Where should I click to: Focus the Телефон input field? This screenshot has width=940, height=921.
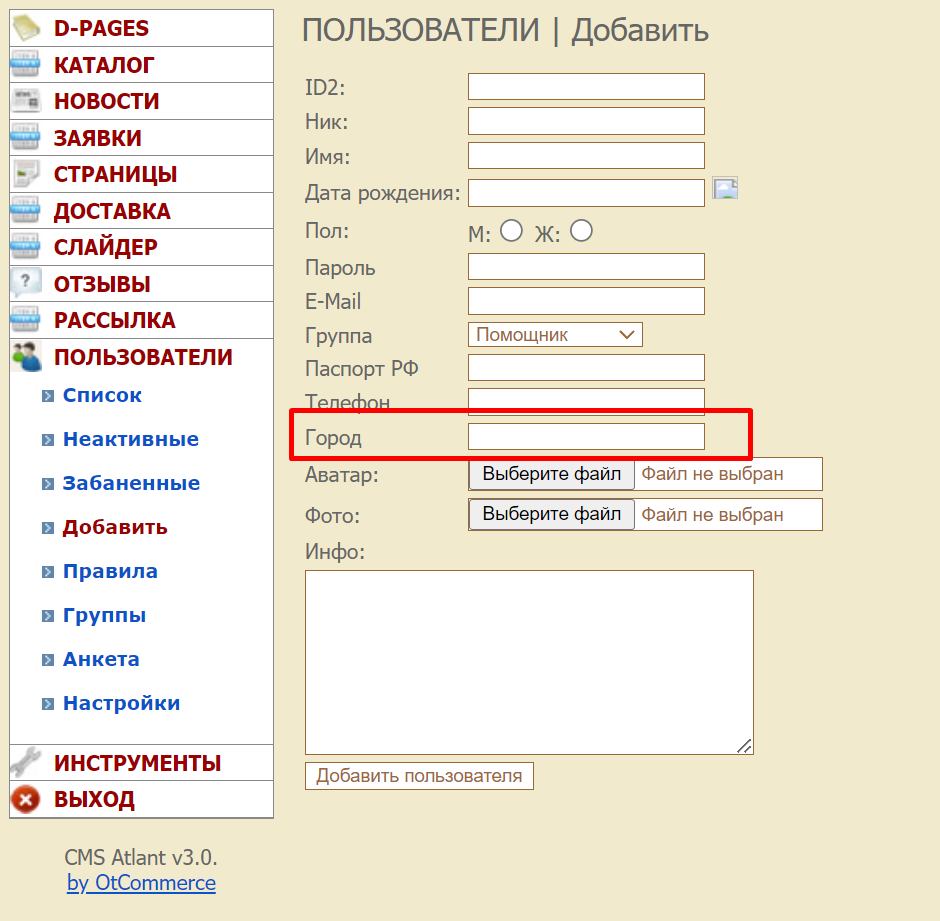(x=586, y=401)
